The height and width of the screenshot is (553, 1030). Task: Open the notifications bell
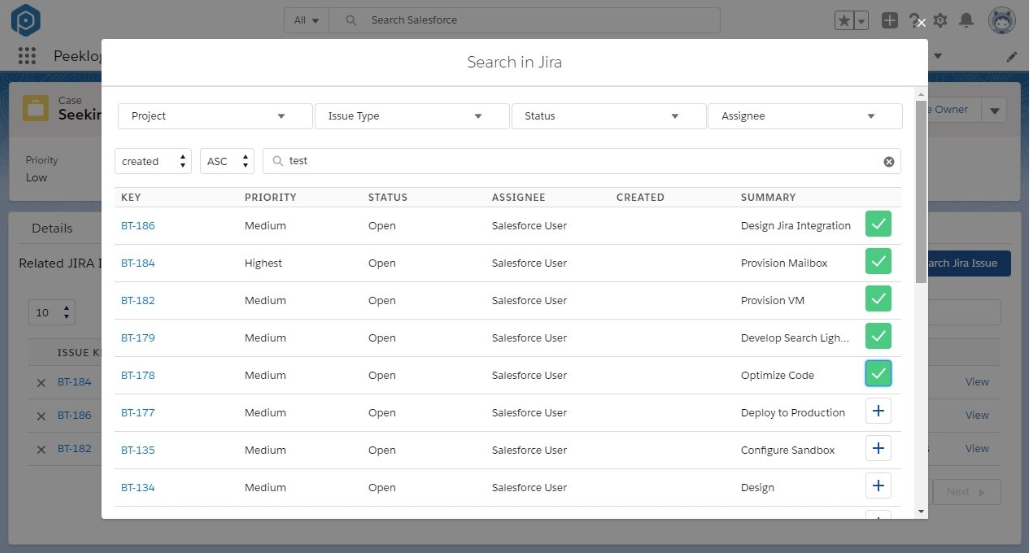coord(966,20)
